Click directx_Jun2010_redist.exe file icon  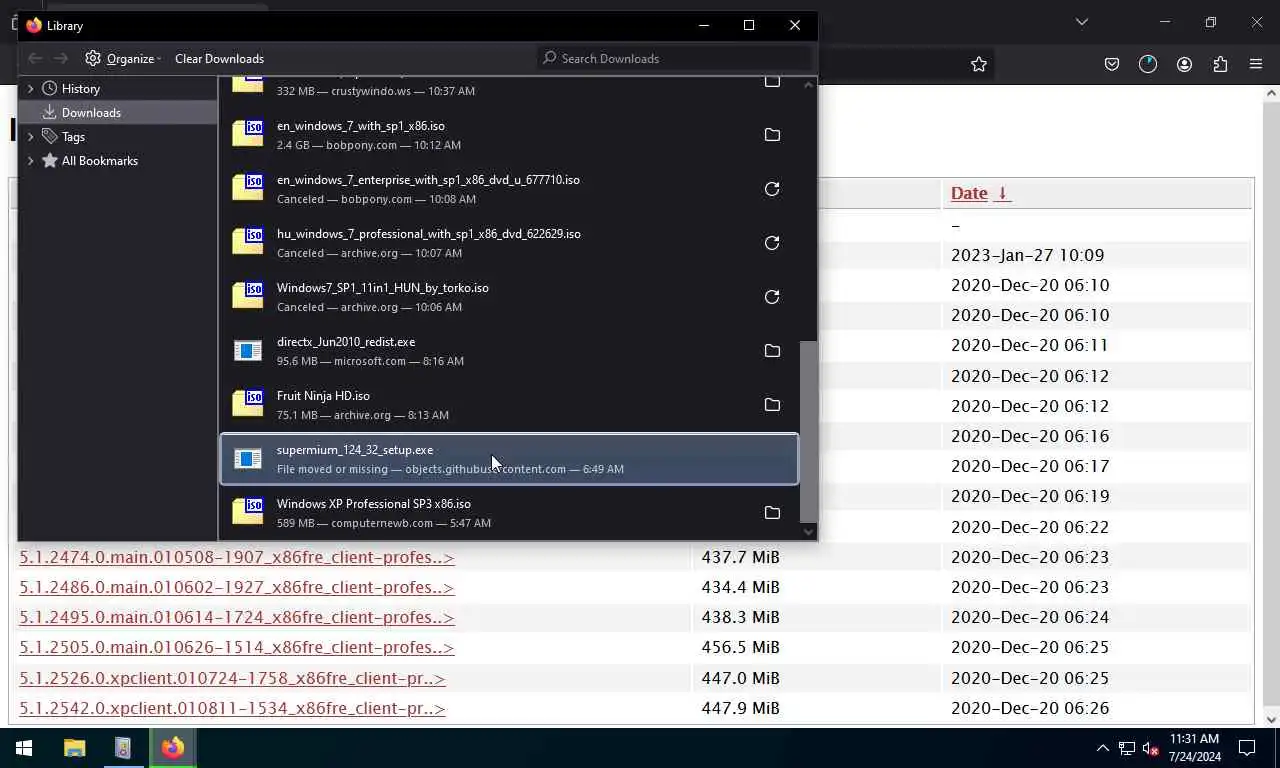(x=248, y=350)
